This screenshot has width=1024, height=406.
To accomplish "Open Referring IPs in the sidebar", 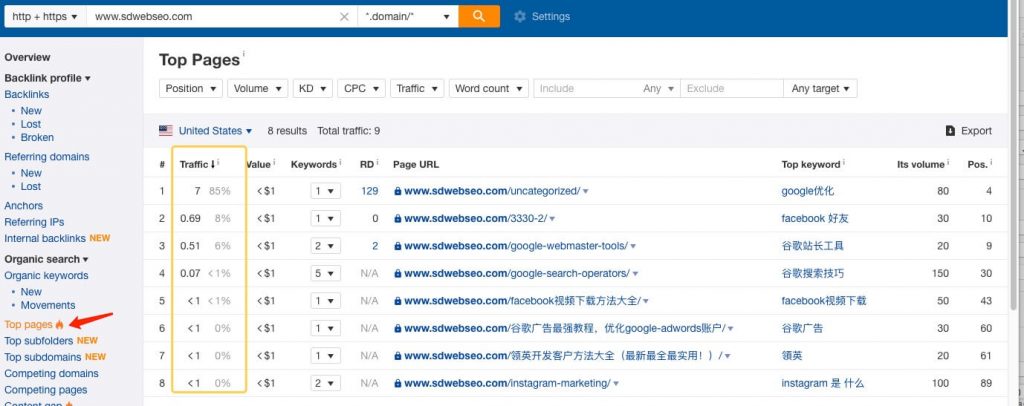I will click(x=34, y=222).
